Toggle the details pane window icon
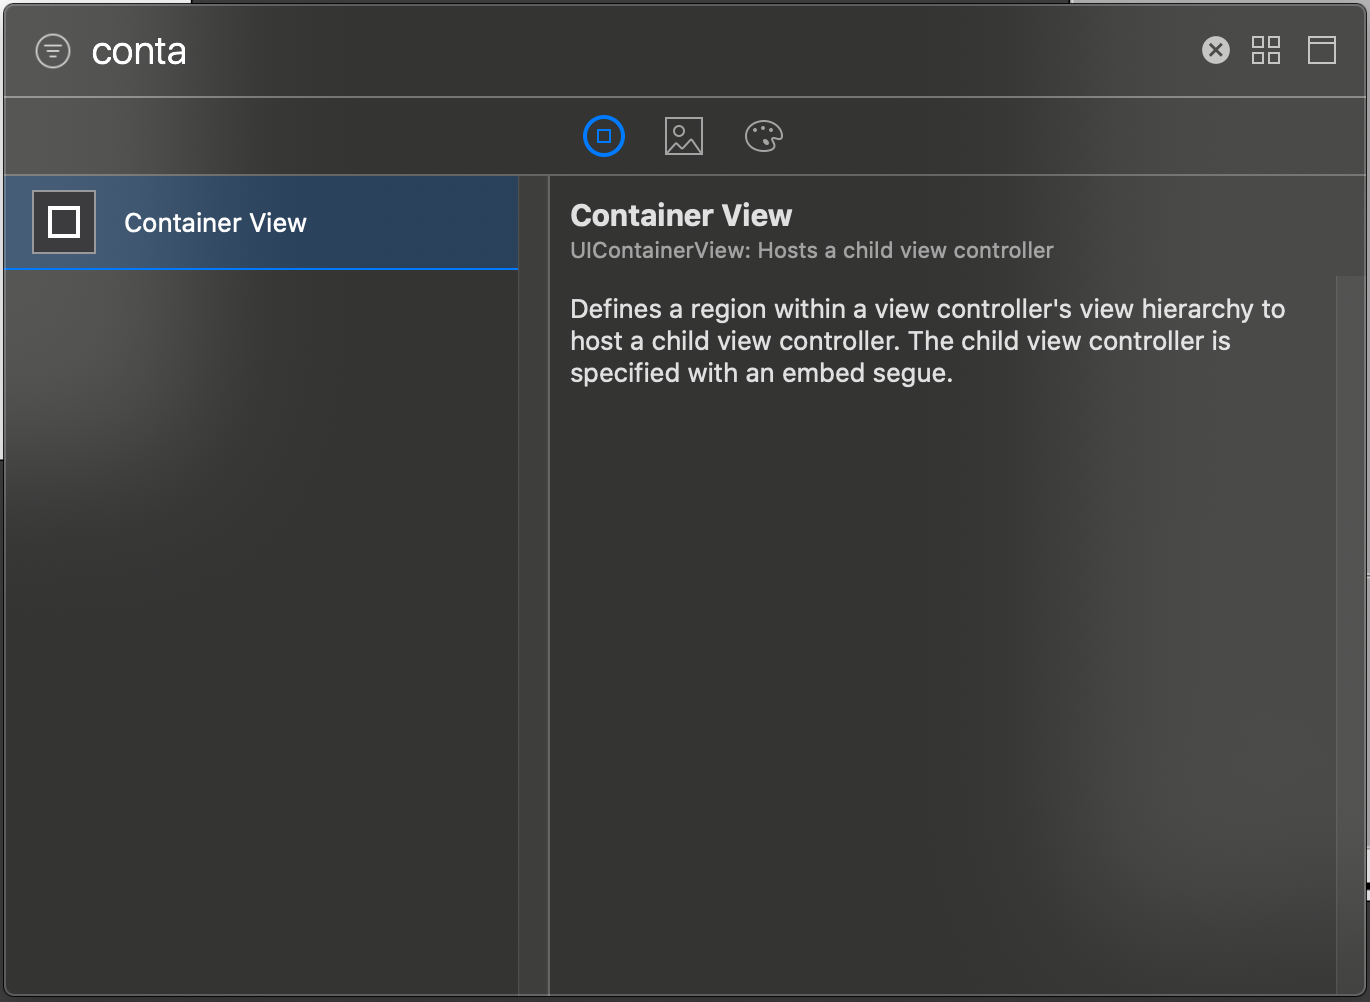The height and width of the screenshot is (1002, 1370). click(1321, 50)
